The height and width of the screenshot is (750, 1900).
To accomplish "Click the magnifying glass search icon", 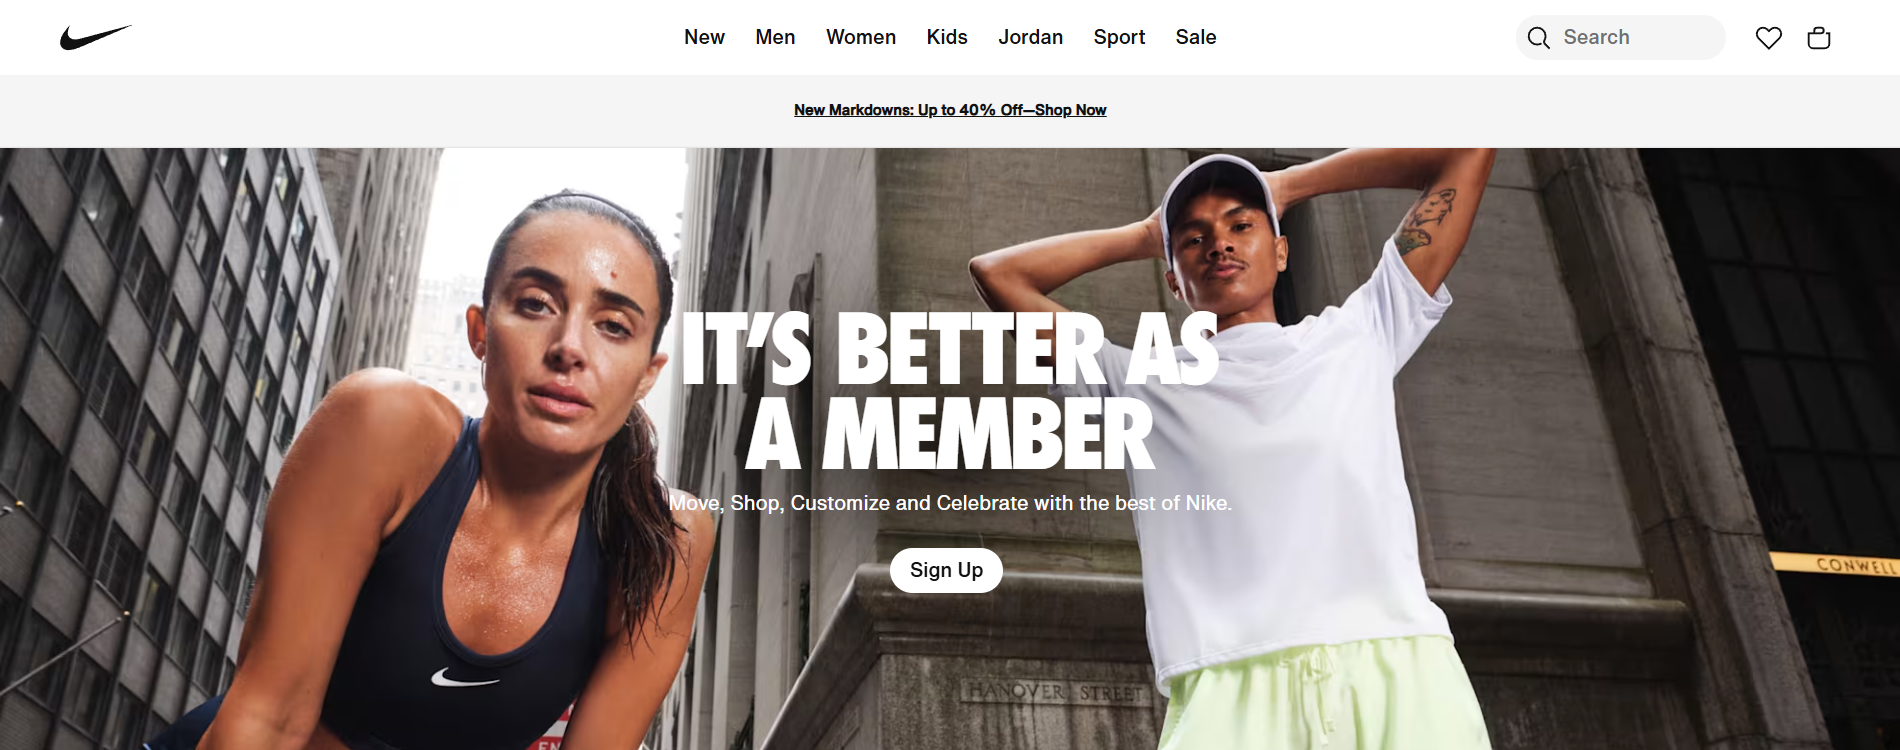I will tap(1538, 38).
